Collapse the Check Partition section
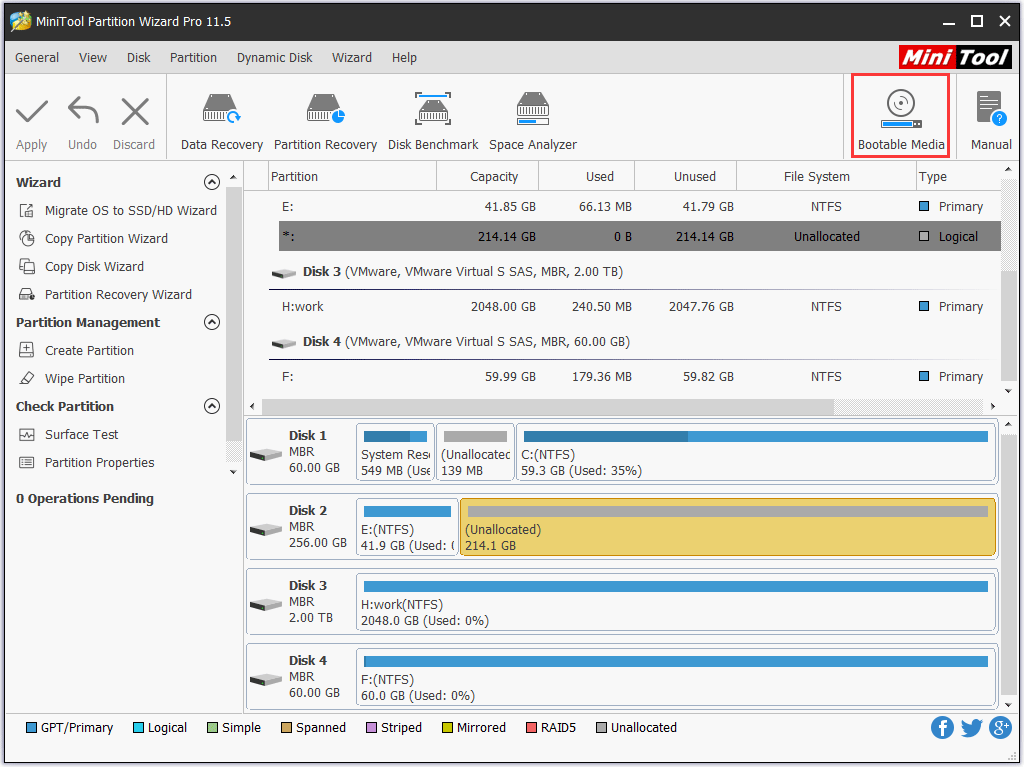The height and width of the screenshot is (767, 1025). point(212,406)
